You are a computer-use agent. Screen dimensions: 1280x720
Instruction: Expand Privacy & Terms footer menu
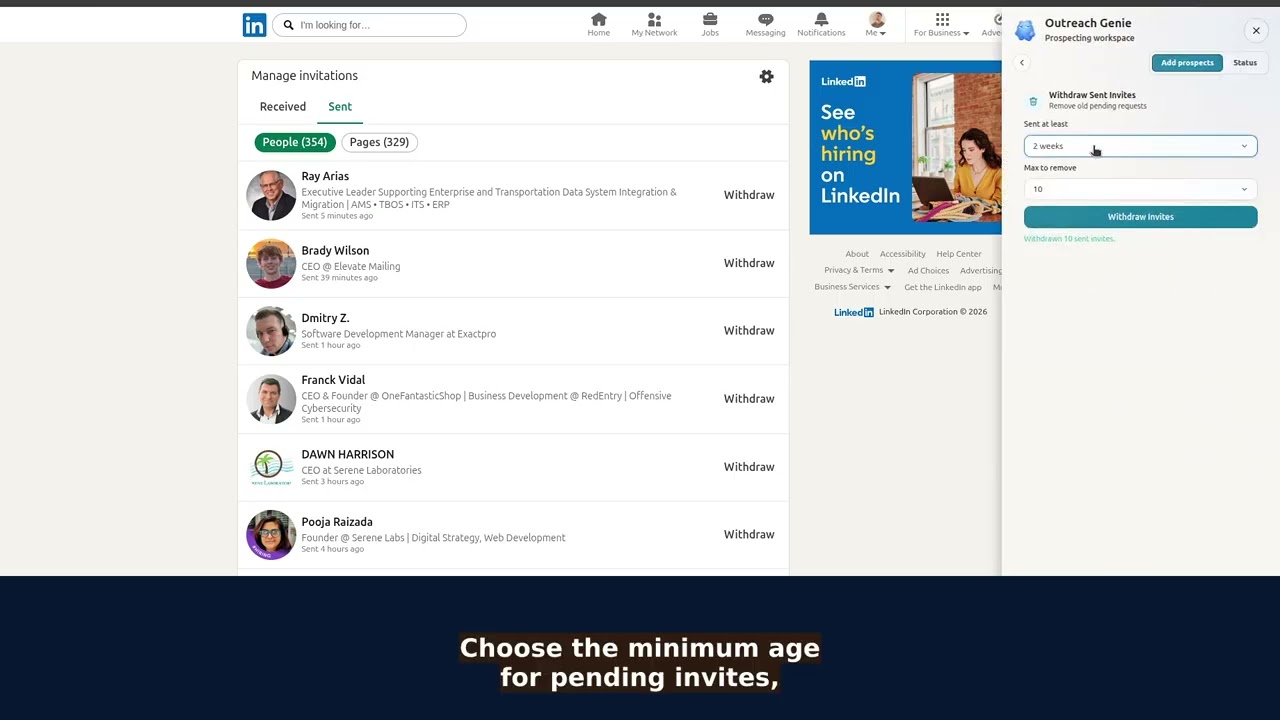859,270
